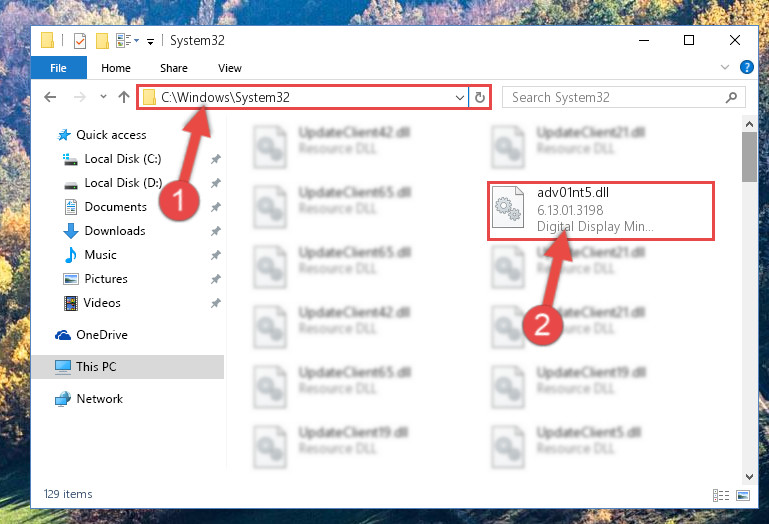The image size is (769, 524).
Task: Open the File menu
Action: [x=58, y=68]
